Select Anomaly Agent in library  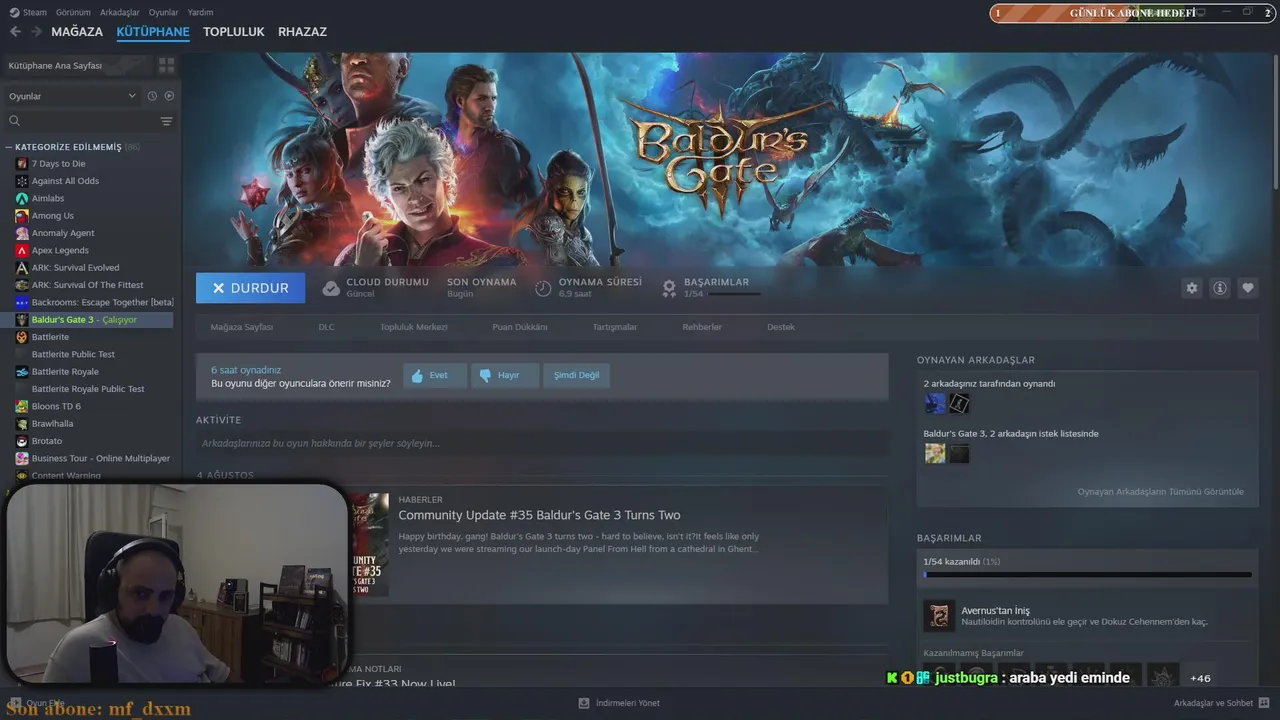tap(63, 233)
